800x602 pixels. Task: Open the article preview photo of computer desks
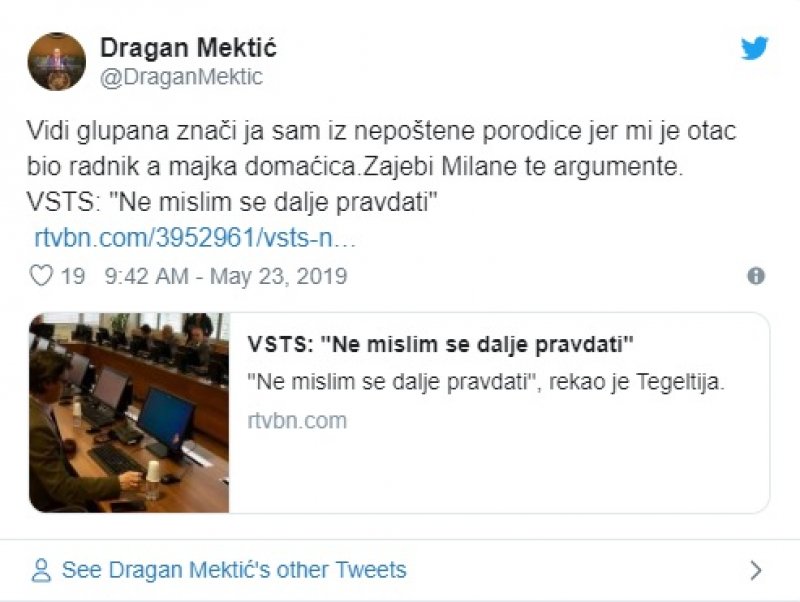point(129,413)
